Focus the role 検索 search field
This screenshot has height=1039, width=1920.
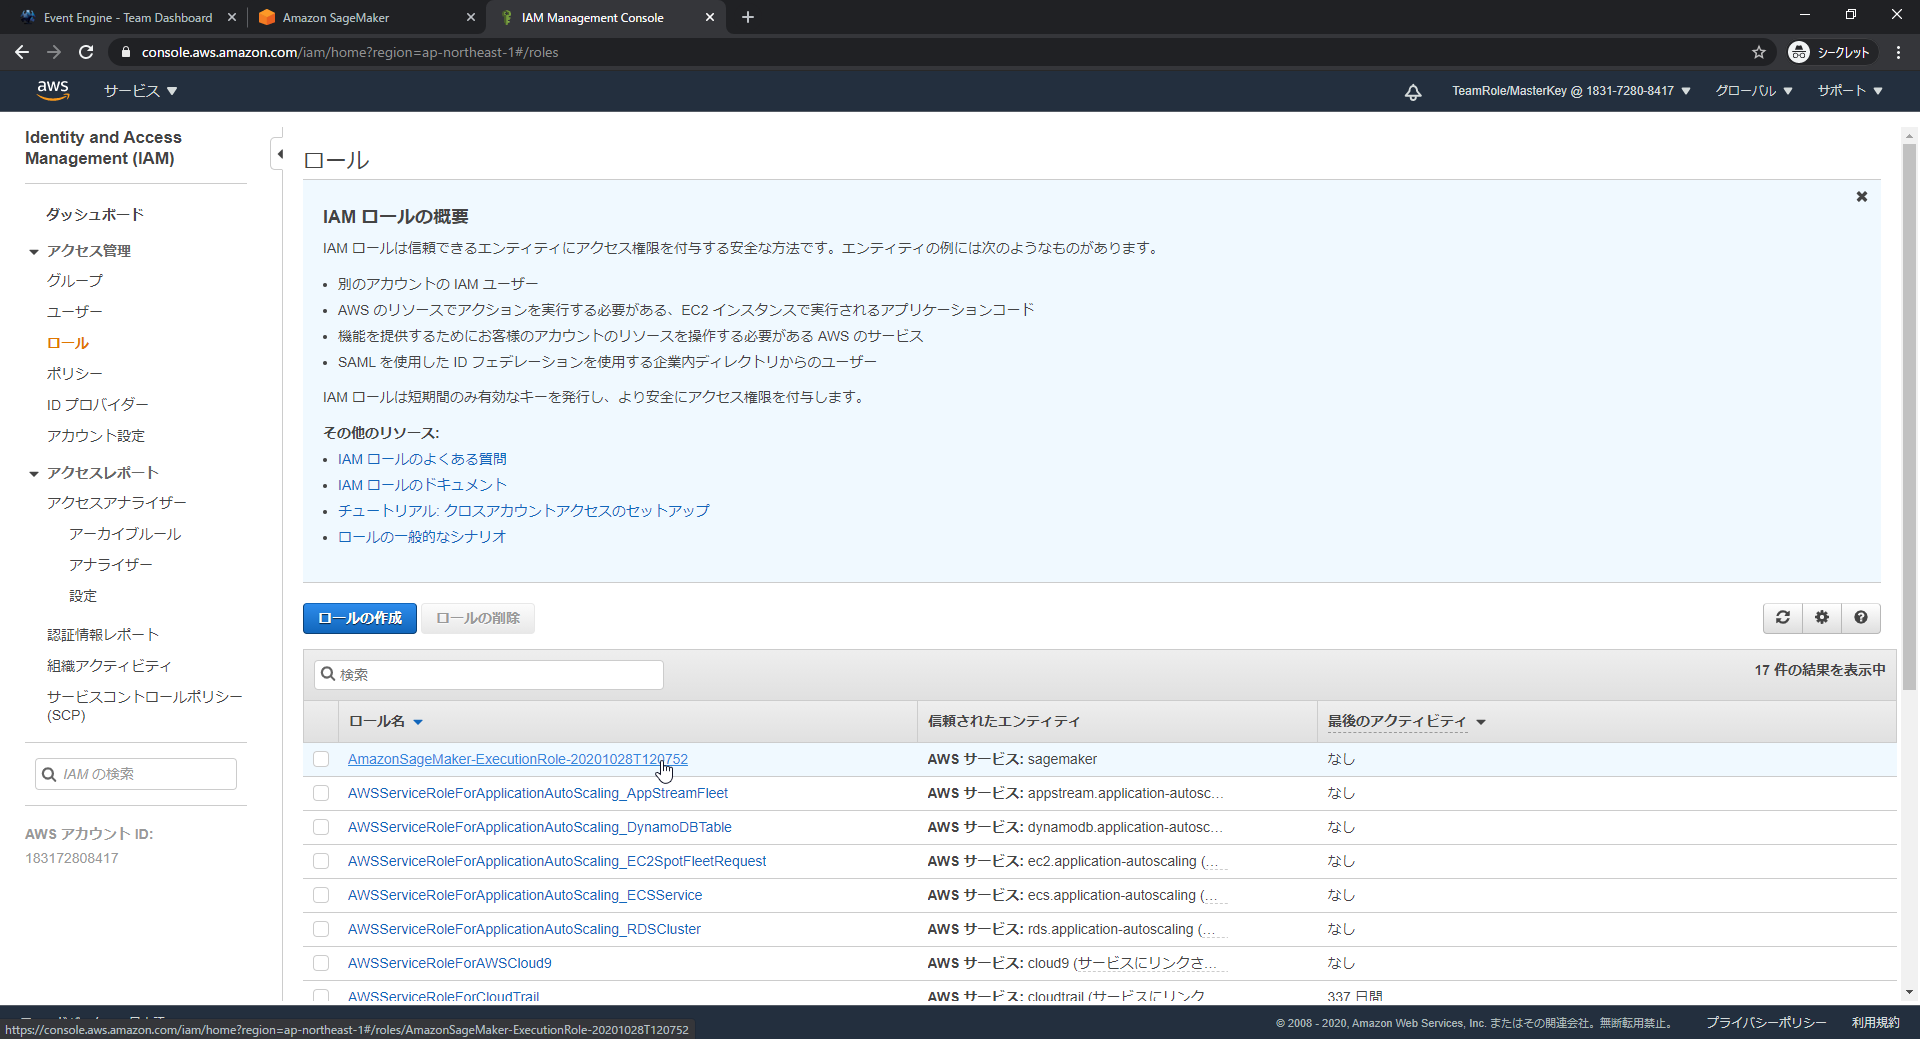(x=488, y=675)
